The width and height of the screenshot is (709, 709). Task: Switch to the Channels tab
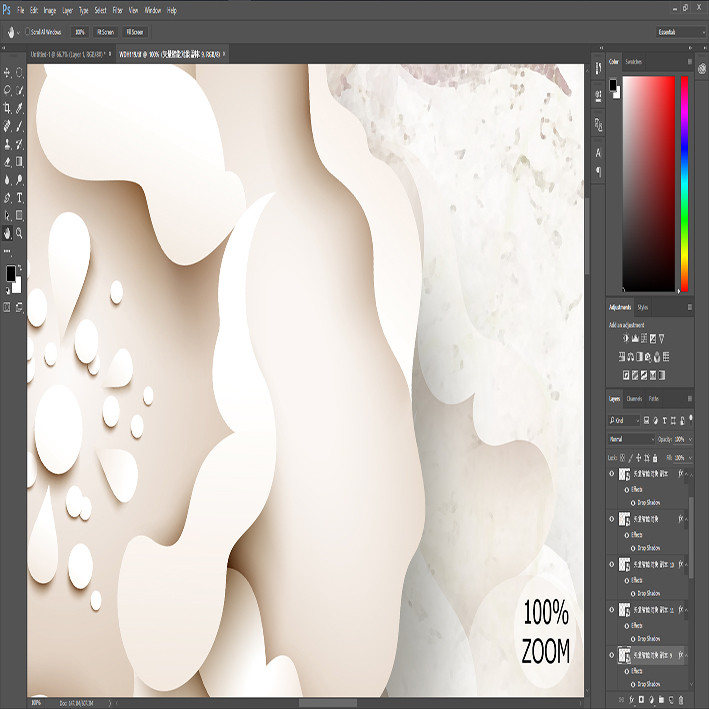pyautogui.click(x=634, y=398)
